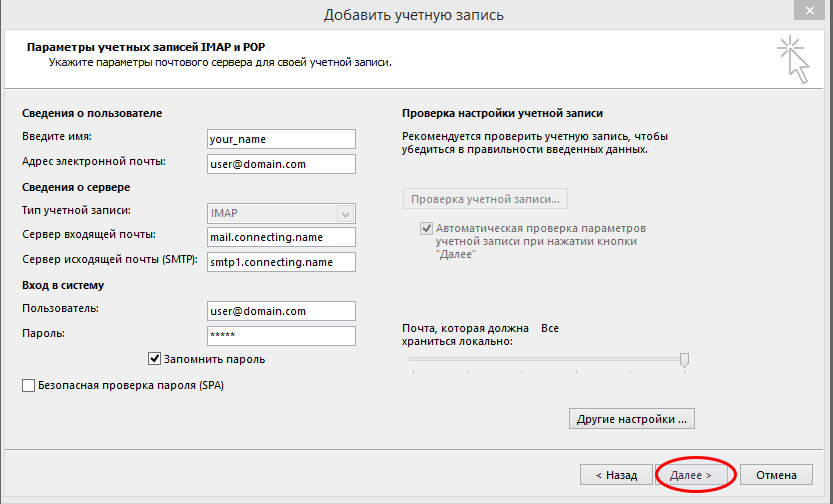Click the mail to keep offline slider handle

pos(684,360)
